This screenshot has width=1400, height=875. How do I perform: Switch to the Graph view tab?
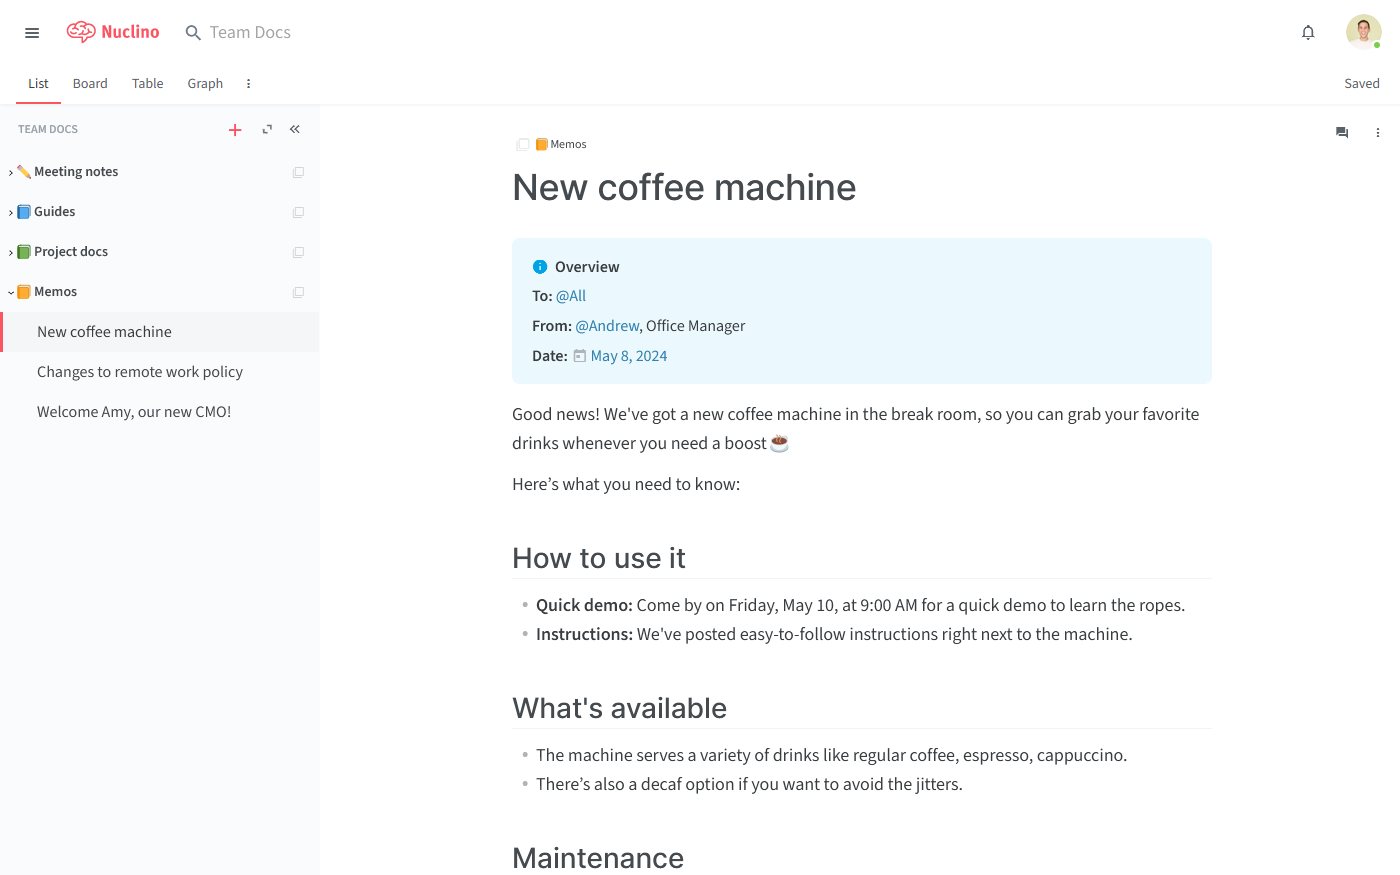point(205,84)
